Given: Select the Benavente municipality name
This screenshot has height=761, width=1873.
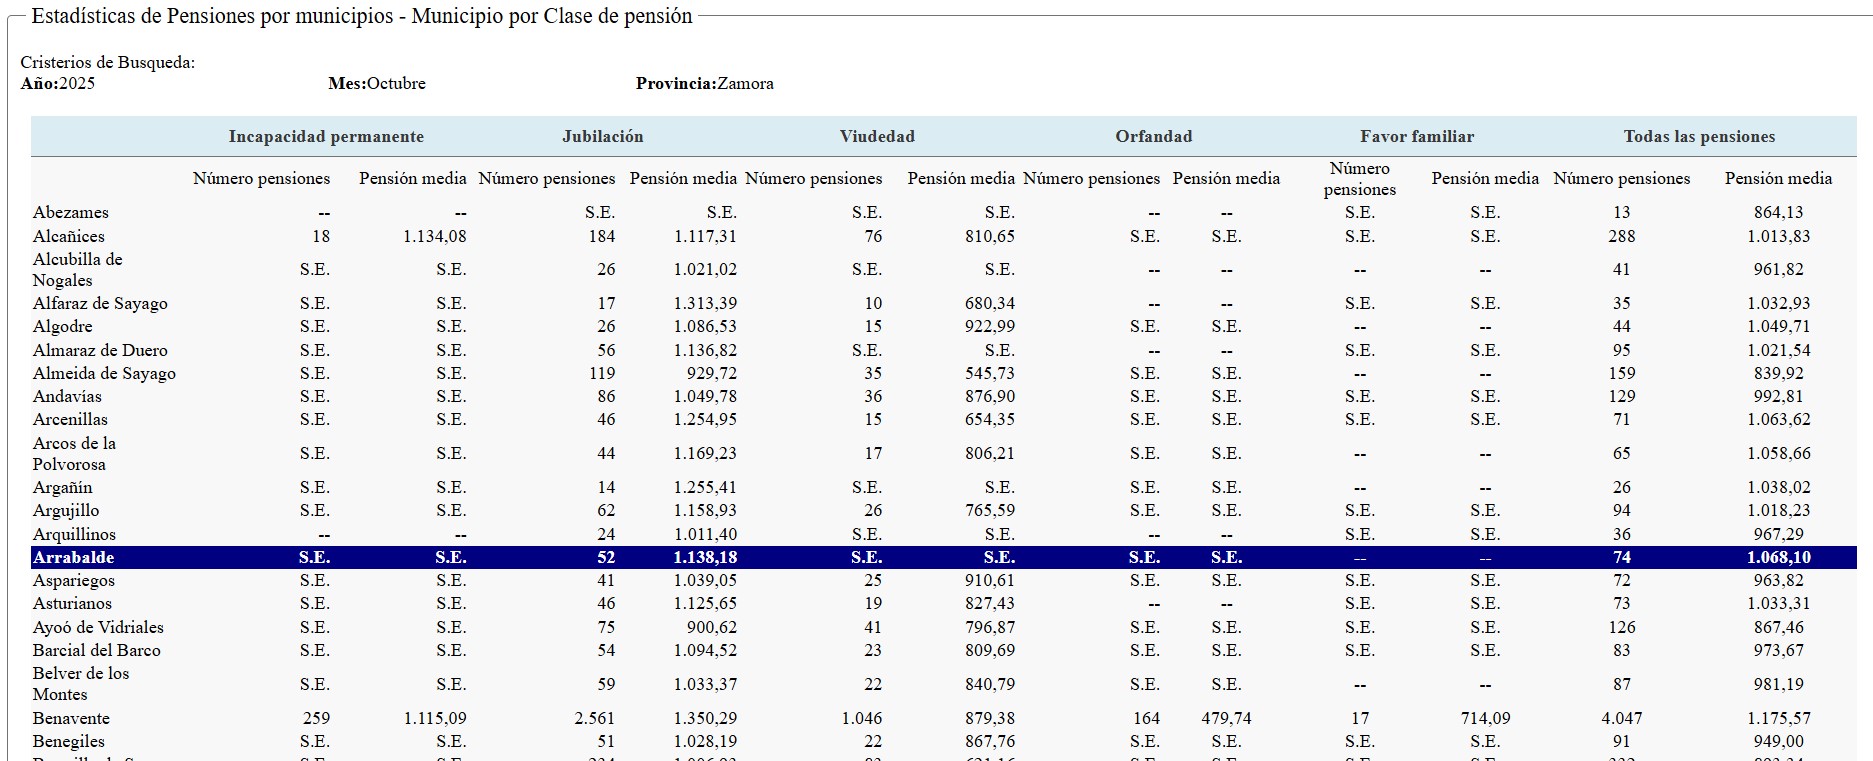Looking at the screenshot, I should [71, 719].
